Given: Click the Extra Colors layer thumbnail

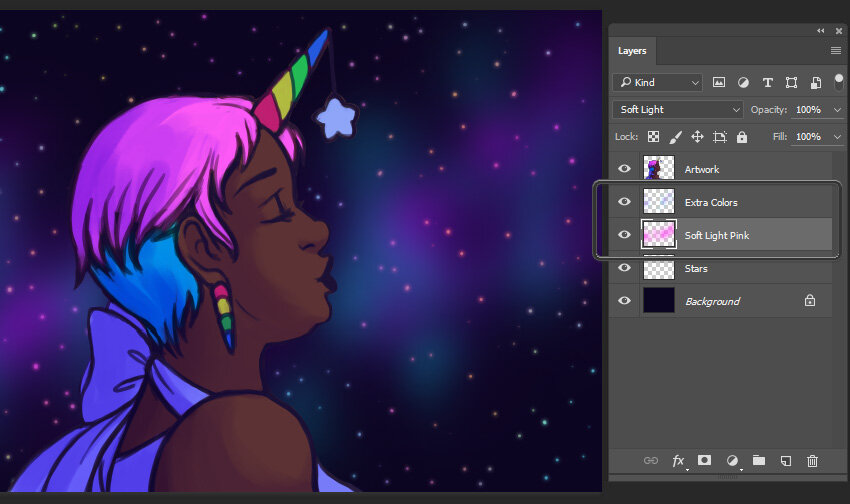Looking at the screenshot, I should 659,201.
